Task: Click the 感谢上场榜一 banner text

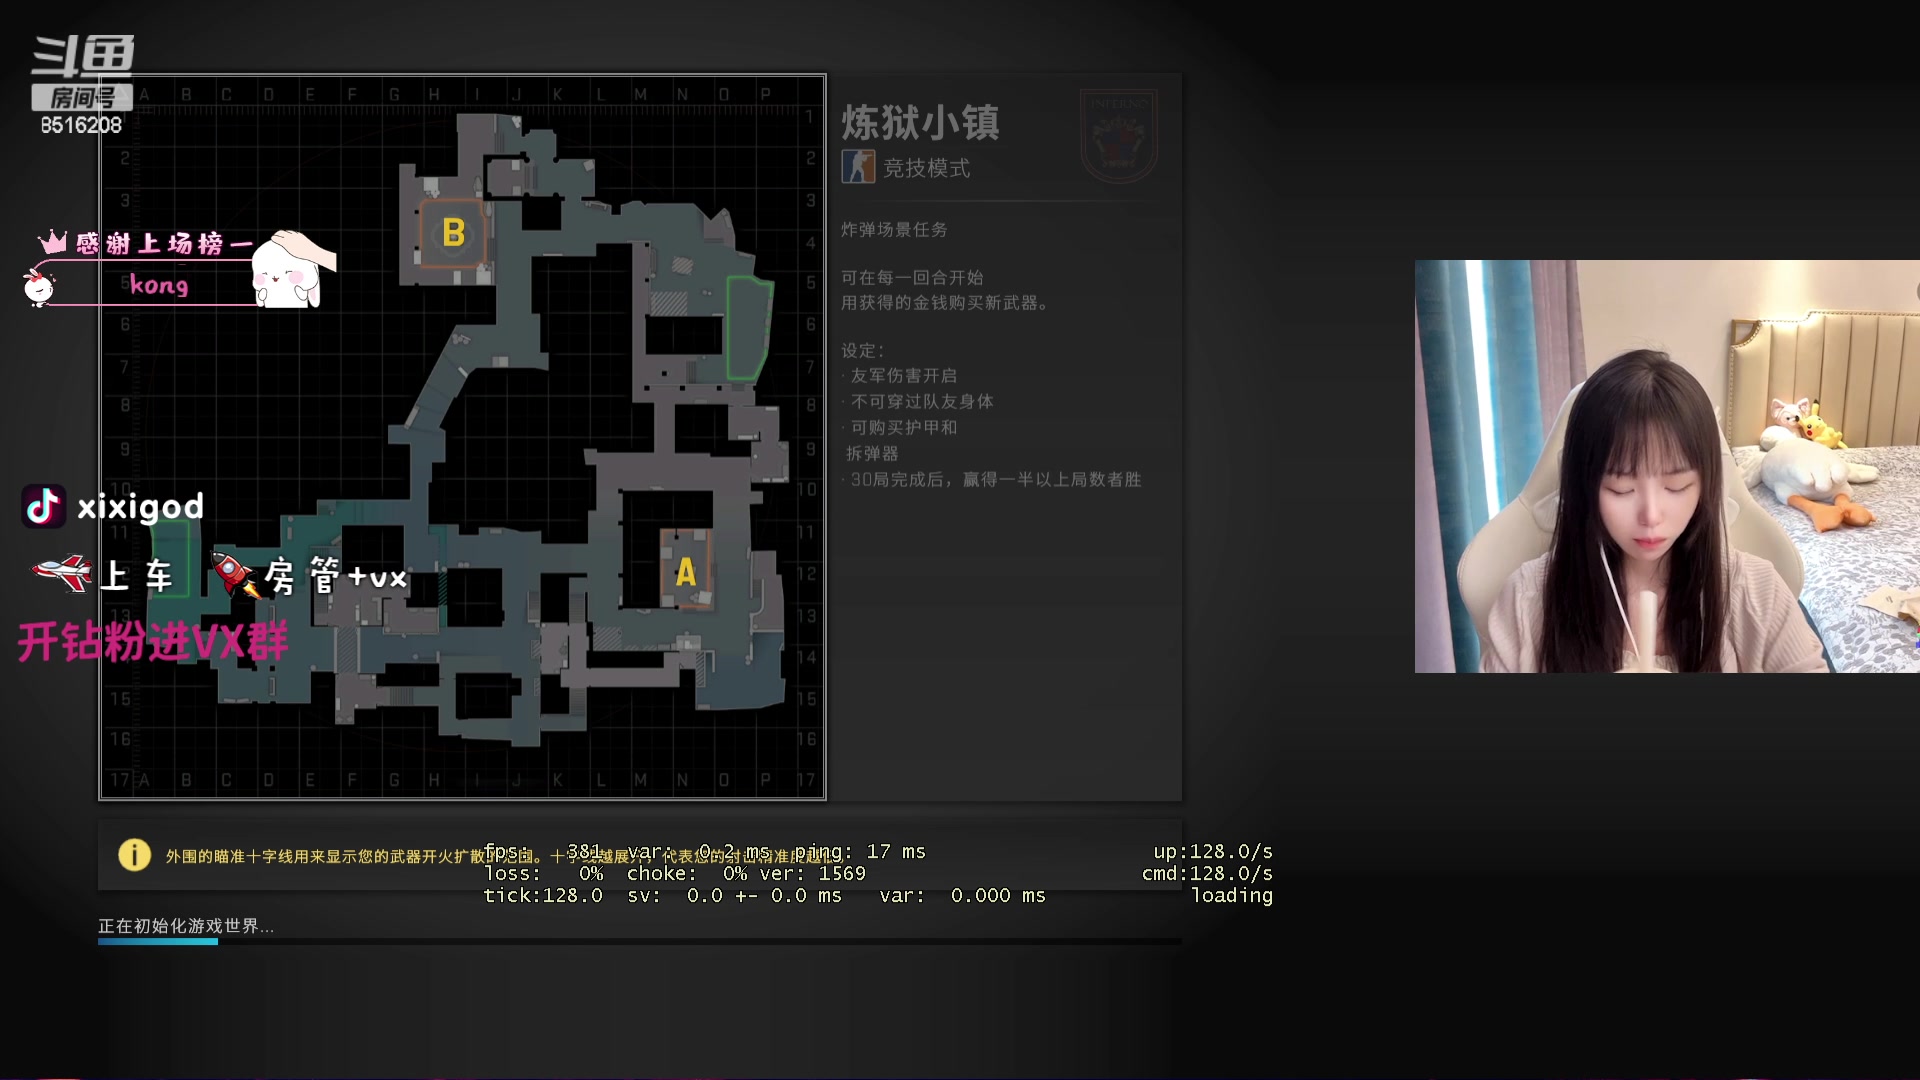Action: tap(164, 243)
